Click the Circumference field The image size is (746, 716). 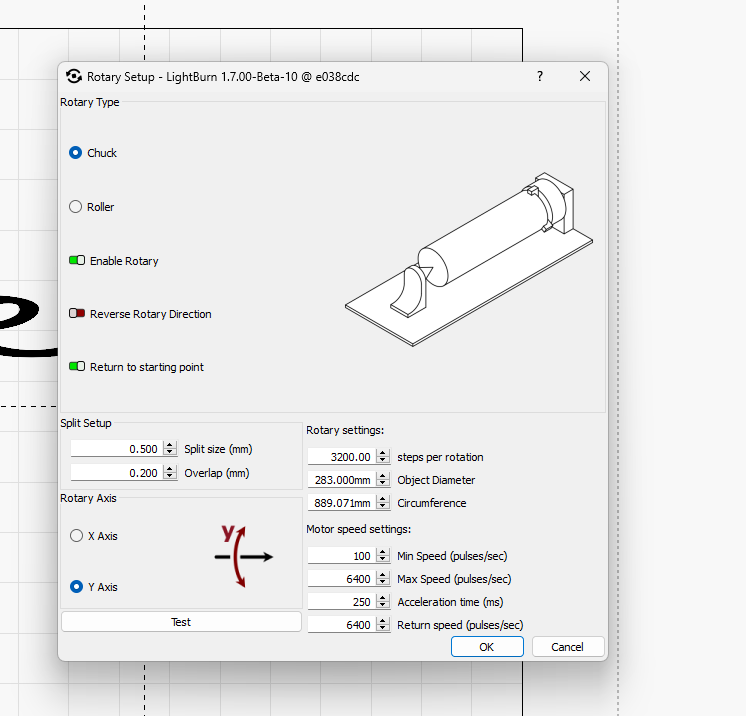coord(342,503)
